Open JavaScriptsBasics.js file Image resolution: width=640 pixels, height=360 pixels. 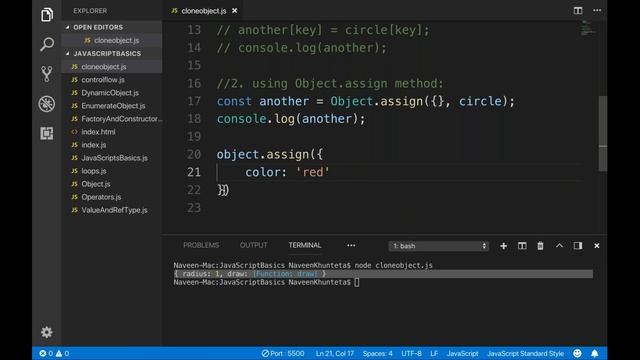point(112,158)
